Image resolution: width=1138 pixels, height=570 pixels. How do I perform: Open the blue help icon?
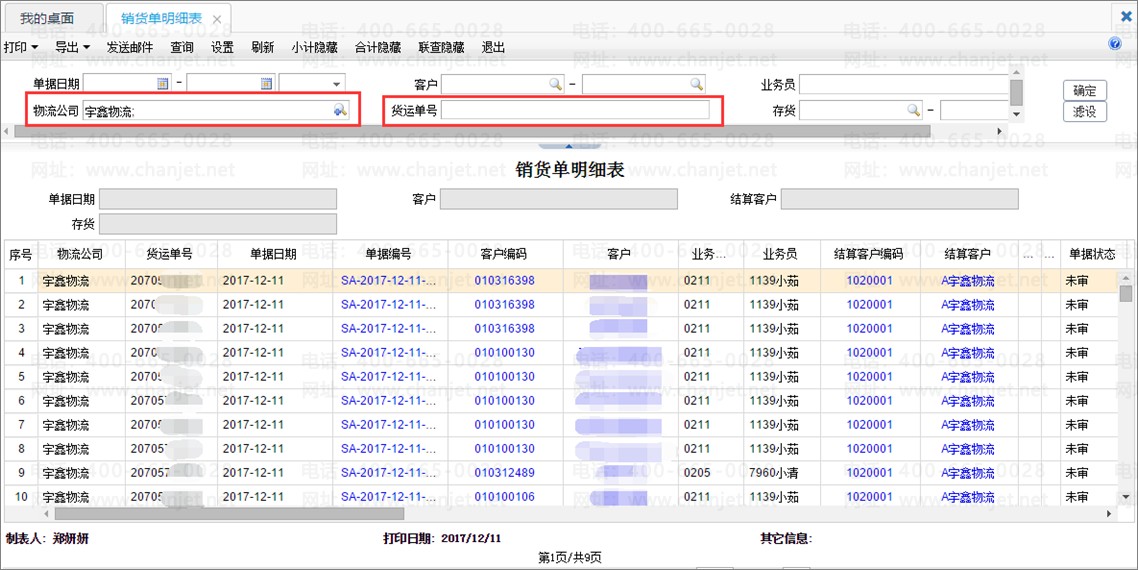tap(1115, 44)
